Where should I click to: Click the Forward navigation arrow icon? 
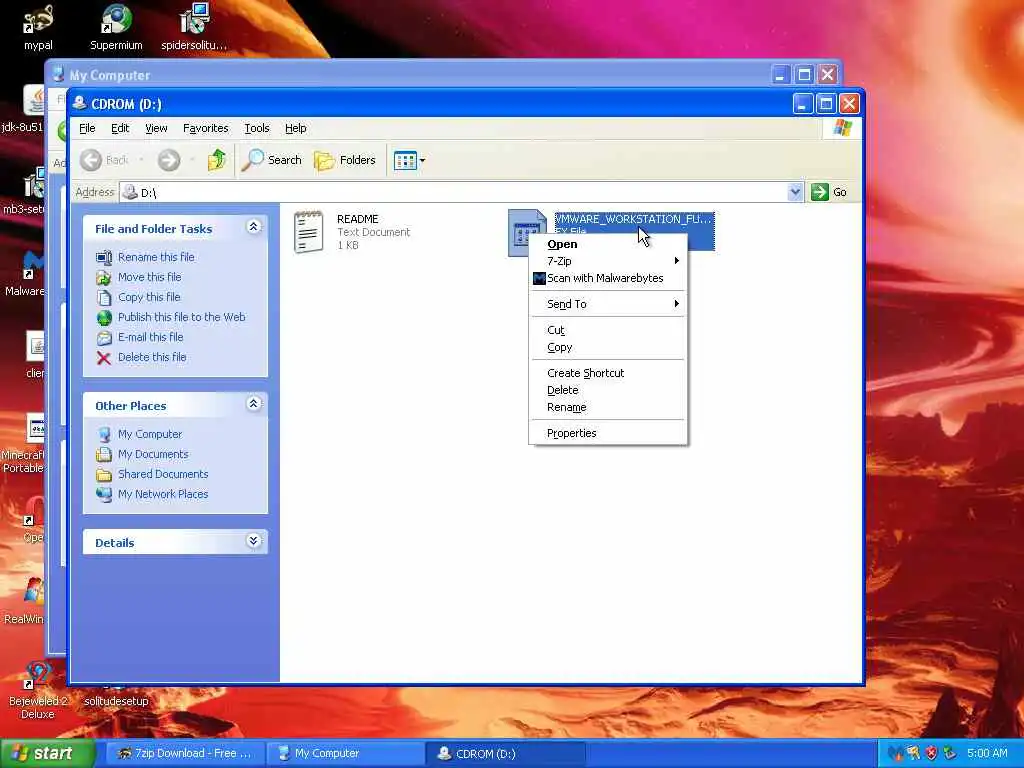click(168, 160)
